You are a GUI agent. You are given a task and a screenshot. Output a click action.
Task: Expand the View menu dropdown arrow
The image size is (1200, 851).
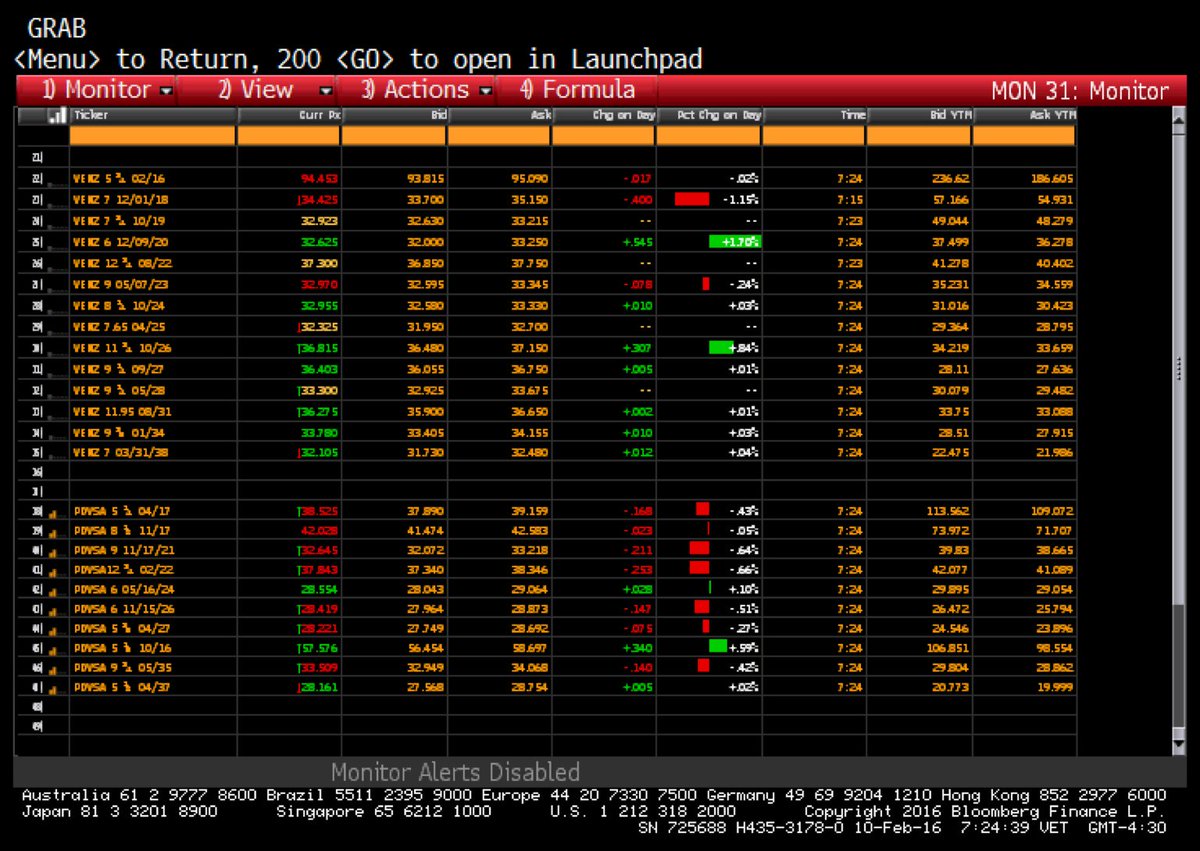point(325,91)
